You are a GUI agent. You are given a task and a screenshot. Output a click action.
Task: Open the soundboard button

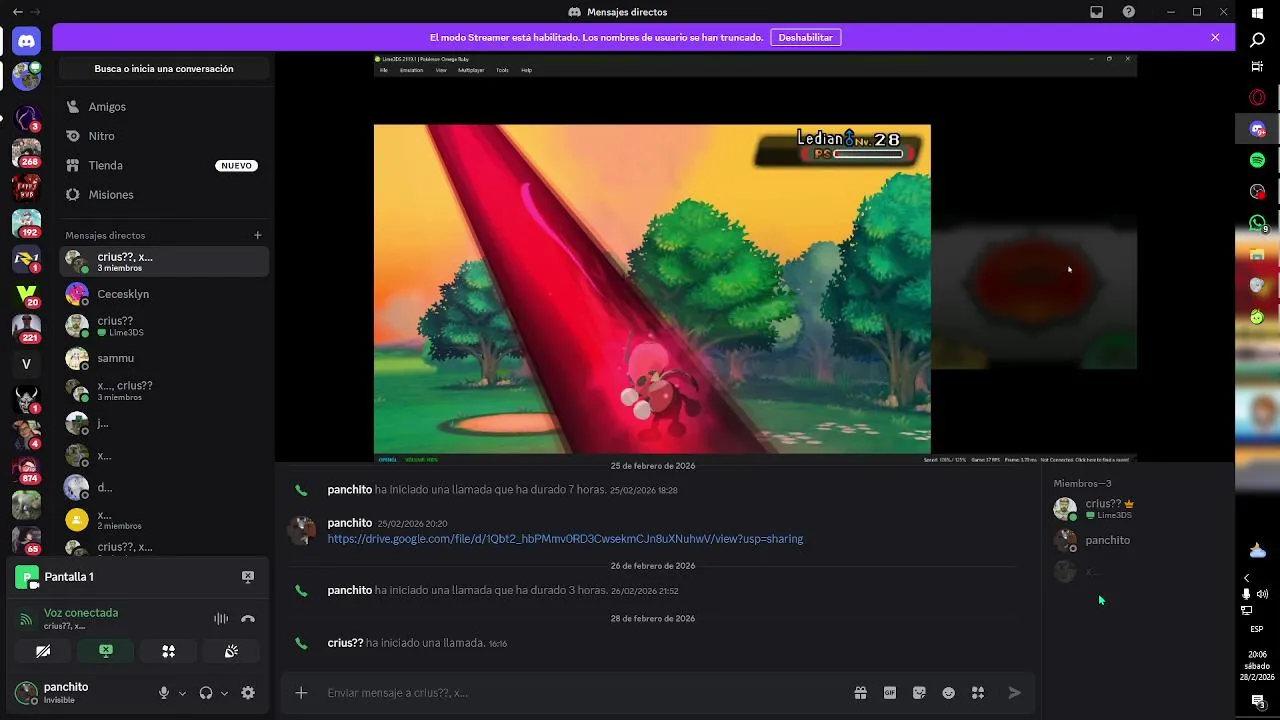pyautogui.click(x=231, y=651)
